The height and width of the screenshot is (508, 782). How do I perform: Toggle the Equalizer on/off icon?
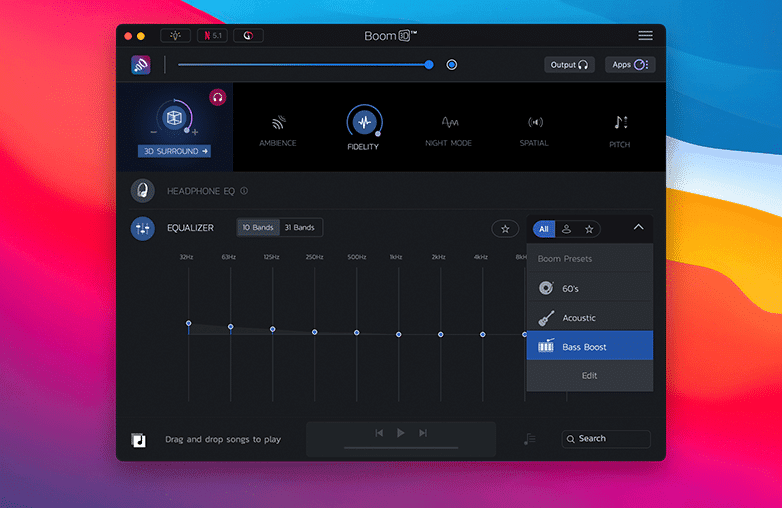click(x=143, y=228)
